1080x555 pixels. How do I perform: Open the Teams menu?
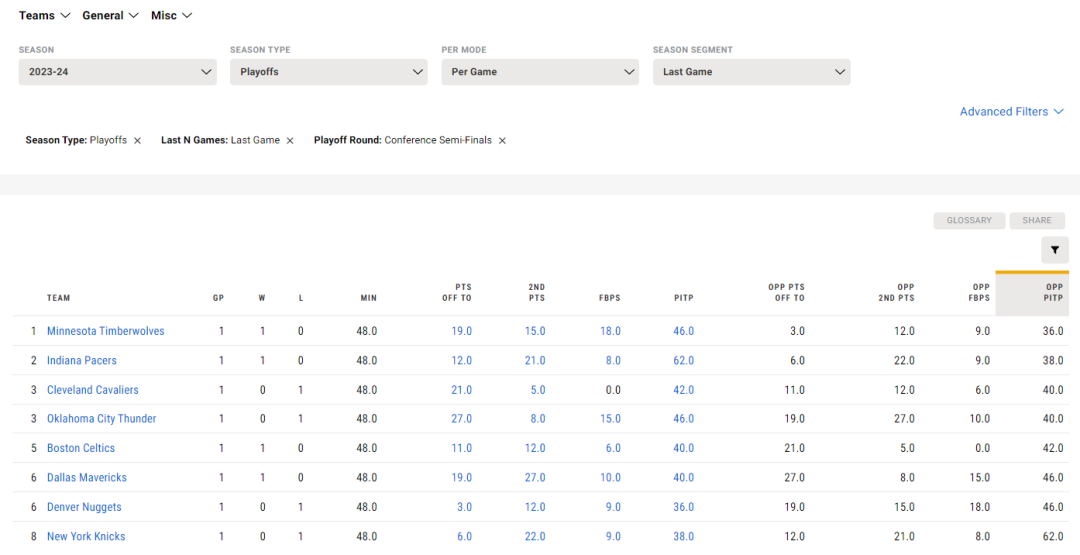click(45, 15)
